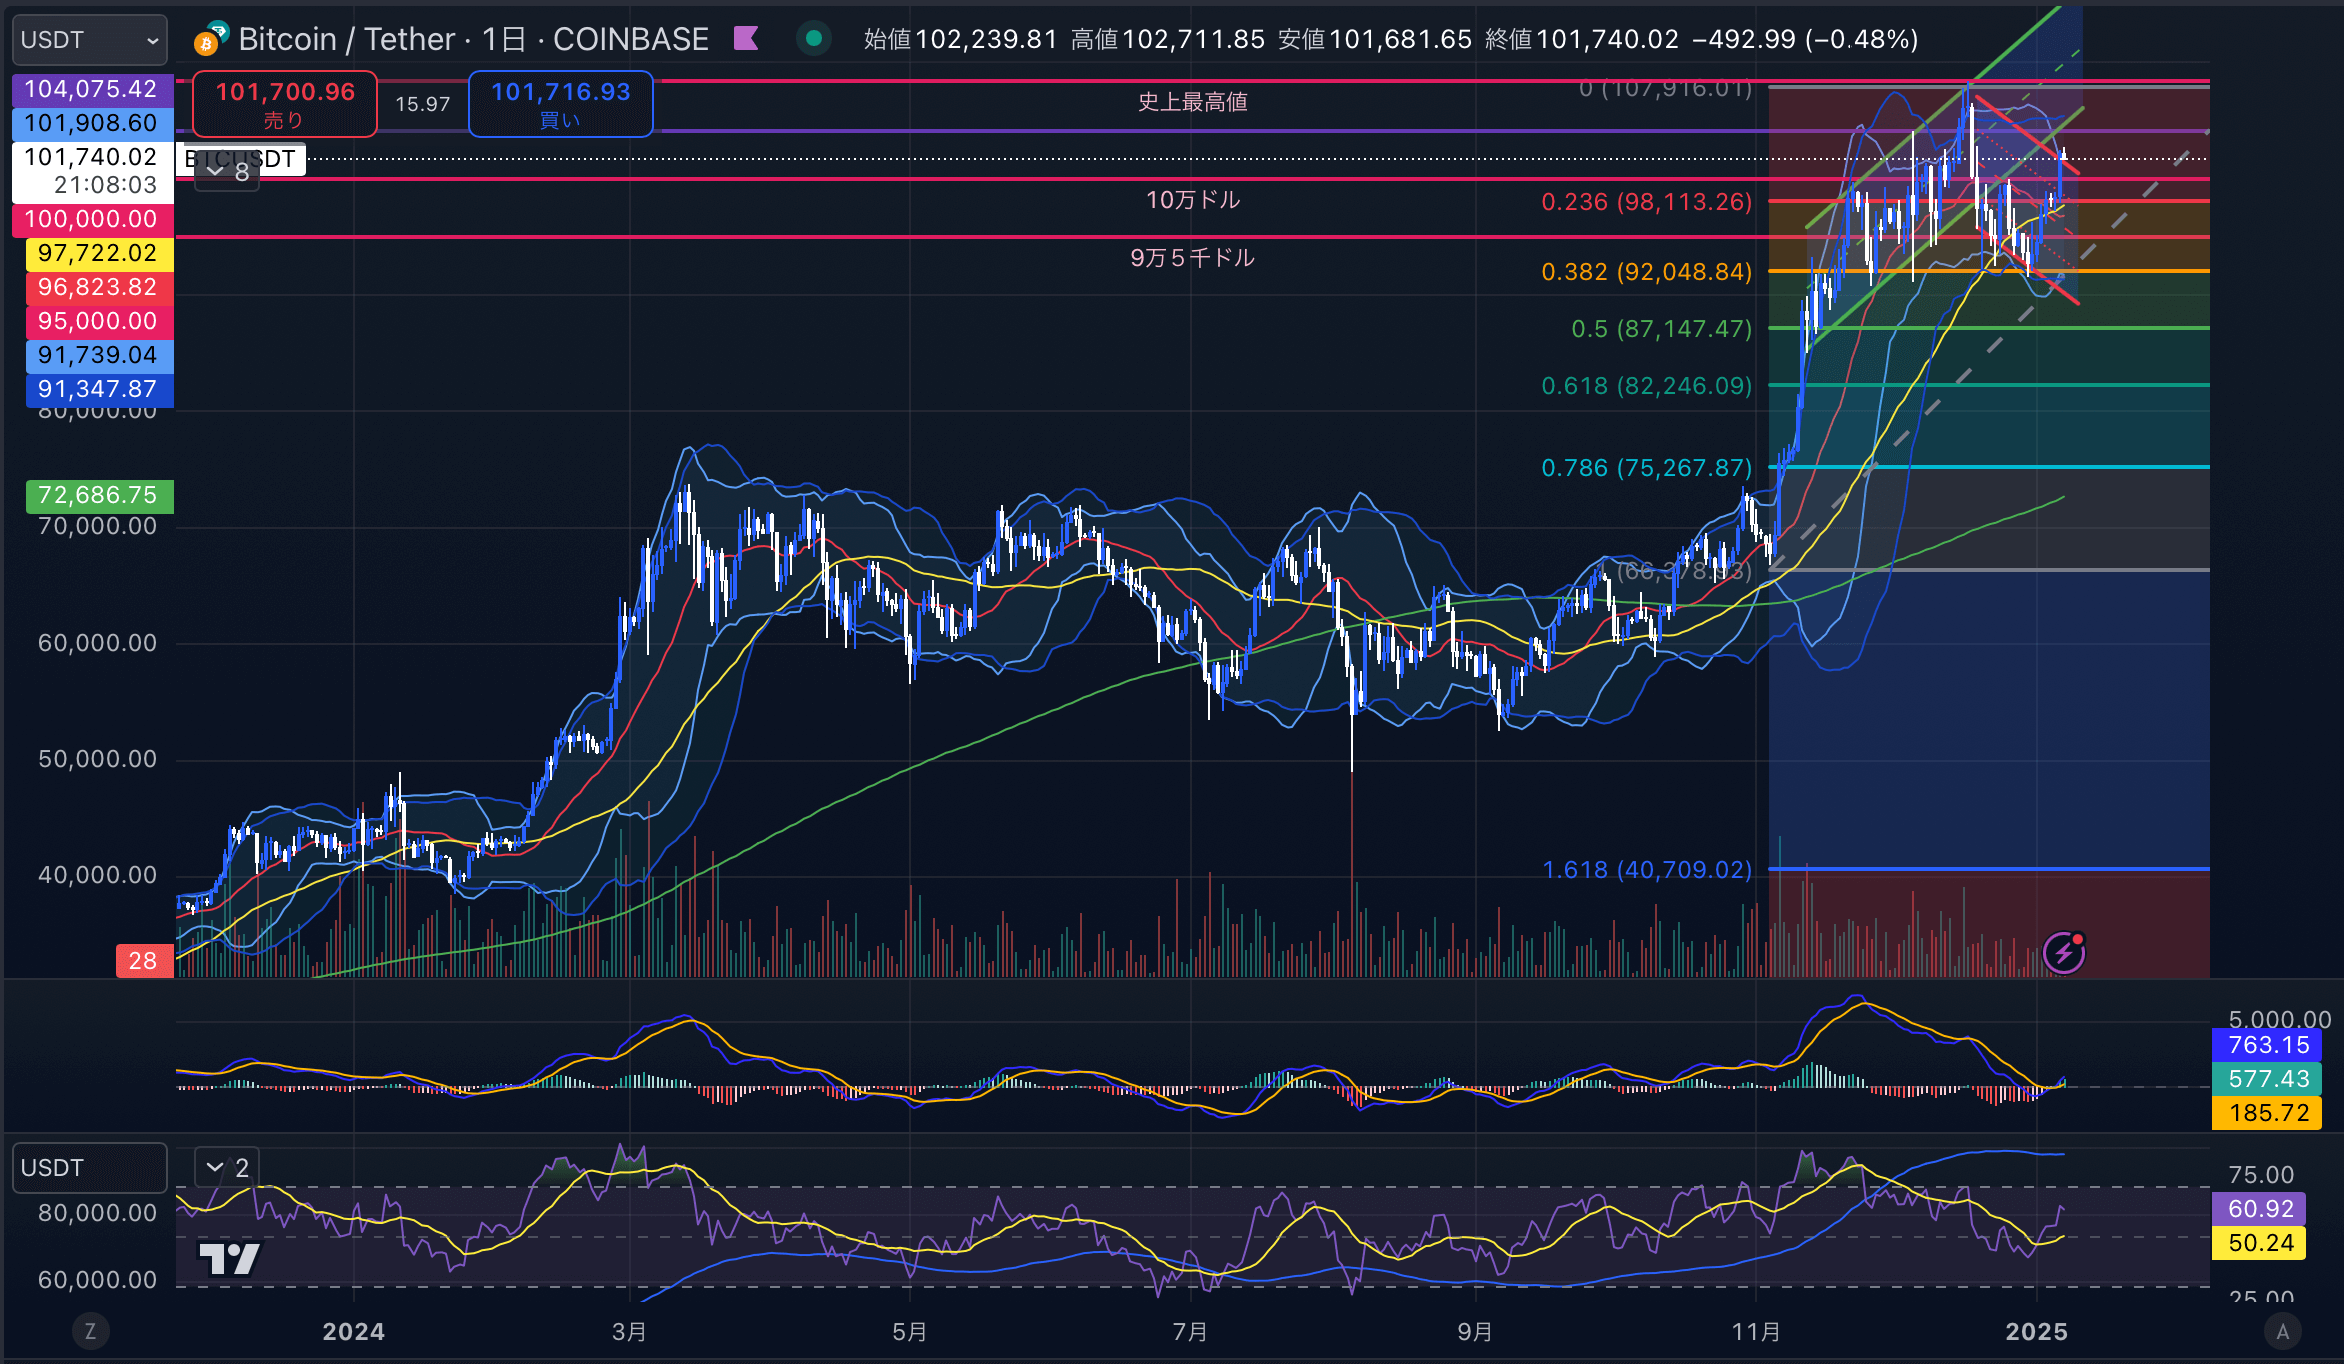
Task: Click the TradingView logo in the lower pane
Action: pyautogui.click(x=229, y=1259)
